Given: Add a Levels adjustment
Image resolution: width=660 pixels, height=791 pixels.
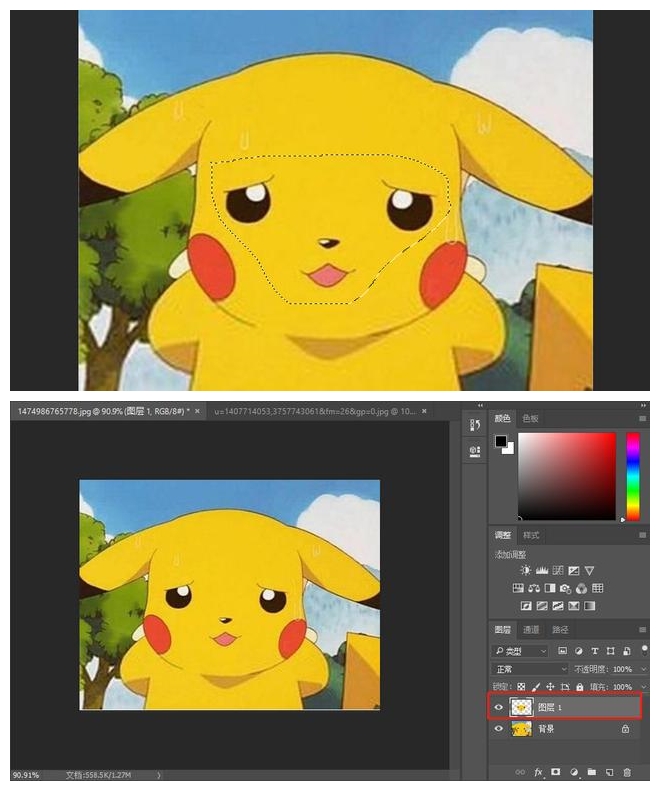Looking at the screenshot, I should coord(542,571).
